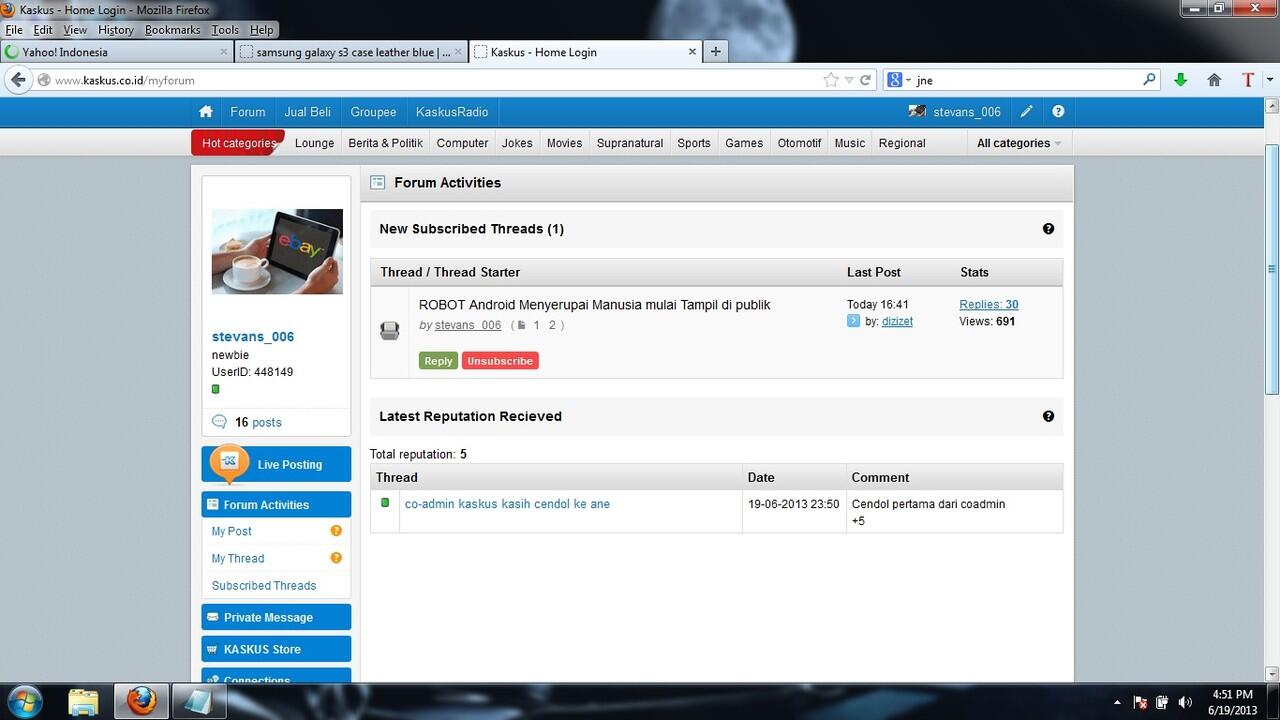The height and width of the screenshot is (720, 1280).
Task: Select the Lounge category
Action: click(x=314, y=143)
